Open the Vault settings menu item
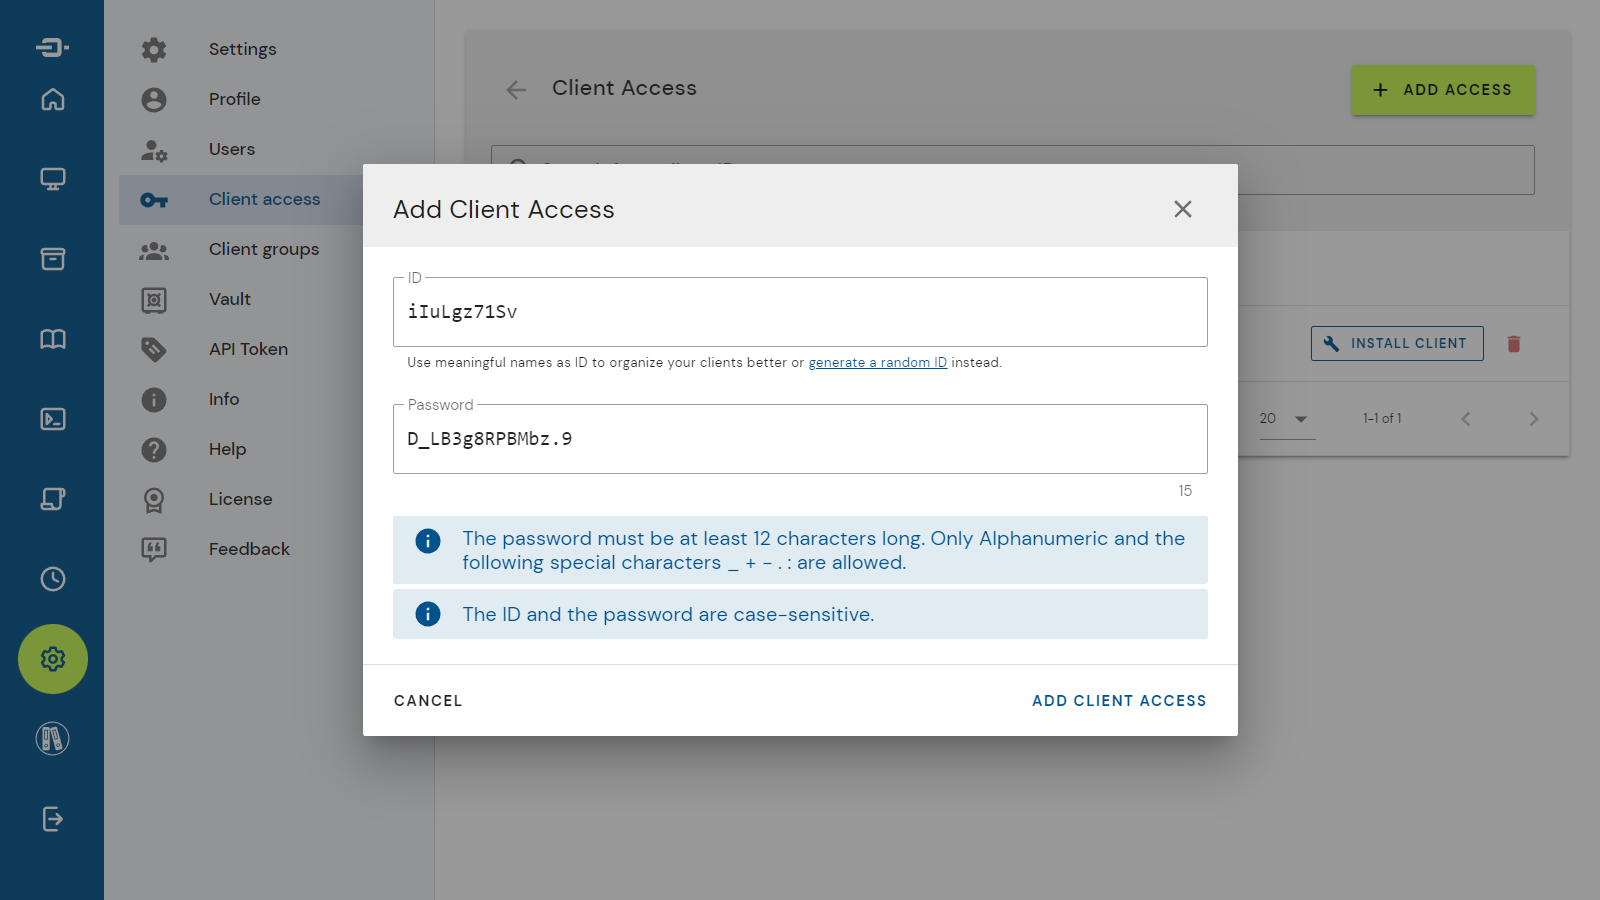 [230, 299]
